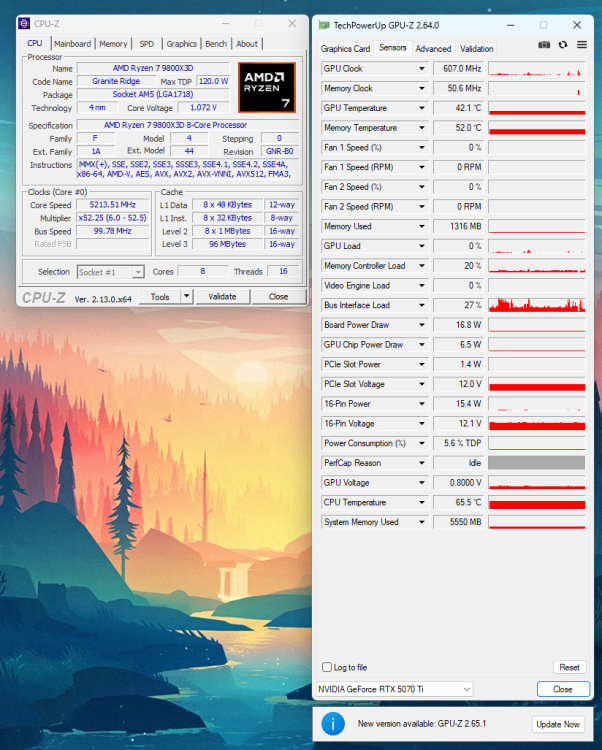Click the GPU-Z title bar app icon

(x=324, y=25)
